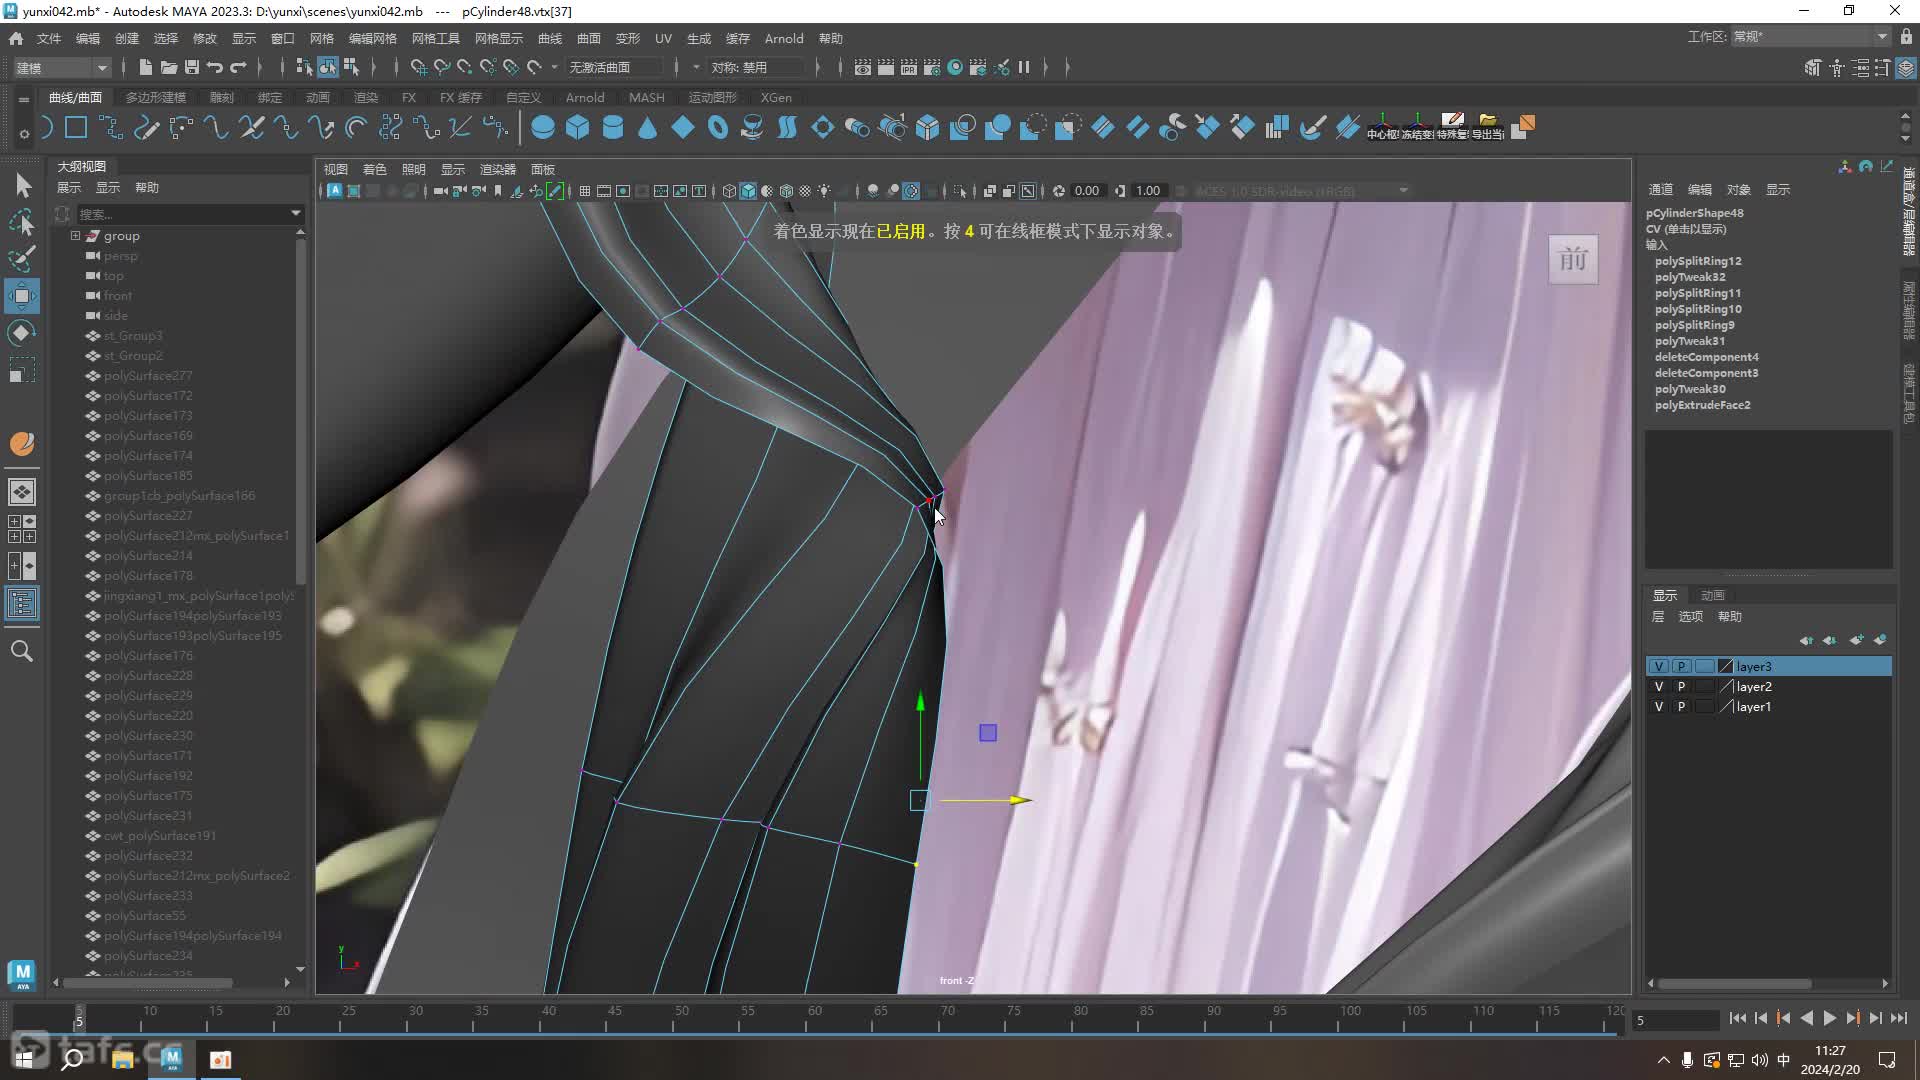Click the home icon in menu bar
Screen dimensions: 1920x1080
click(x=16, y=38)
